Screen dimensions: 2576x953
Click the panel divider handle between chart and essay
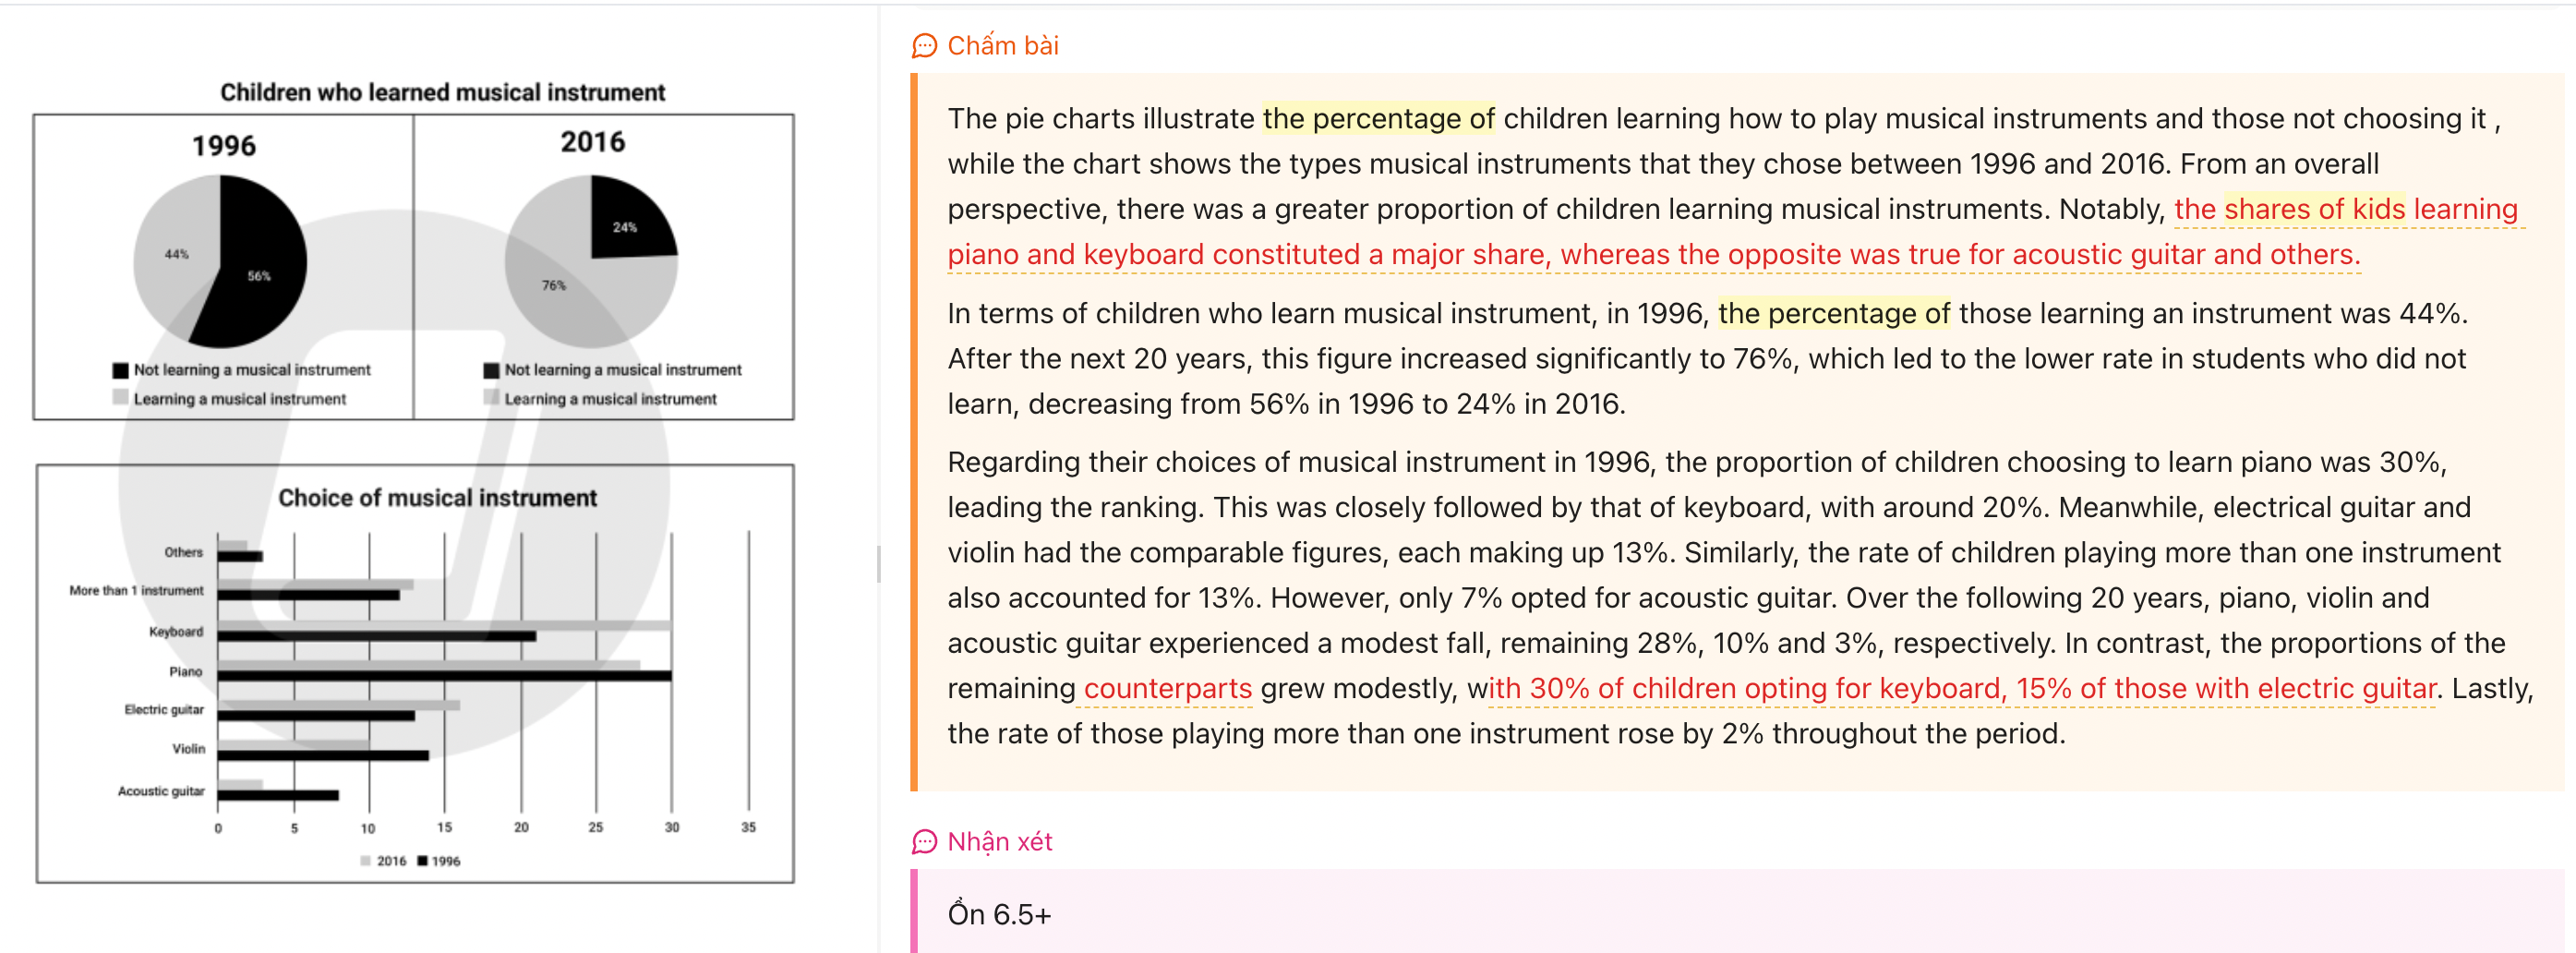tap(878, 564)
